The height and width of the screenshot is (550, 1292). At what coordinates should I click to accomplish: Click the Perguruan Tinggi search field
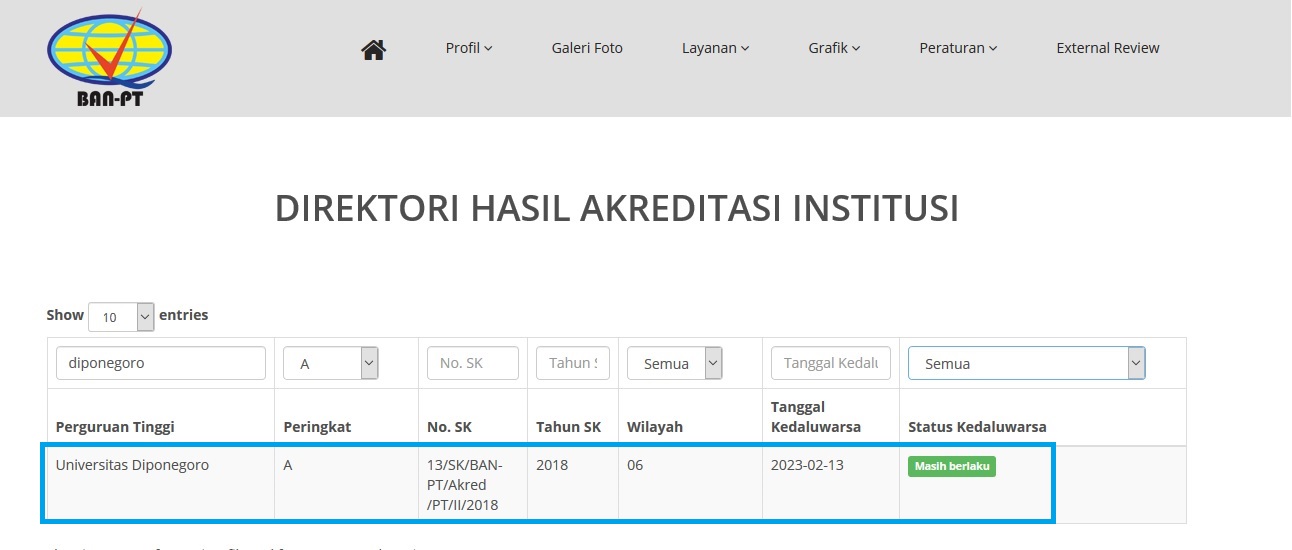[x=161, y=363]
